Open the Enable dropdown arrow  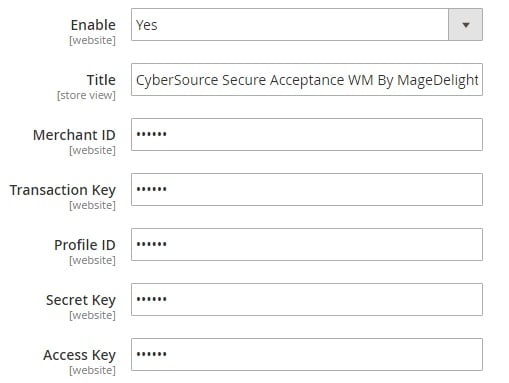(x=465, y=25)
